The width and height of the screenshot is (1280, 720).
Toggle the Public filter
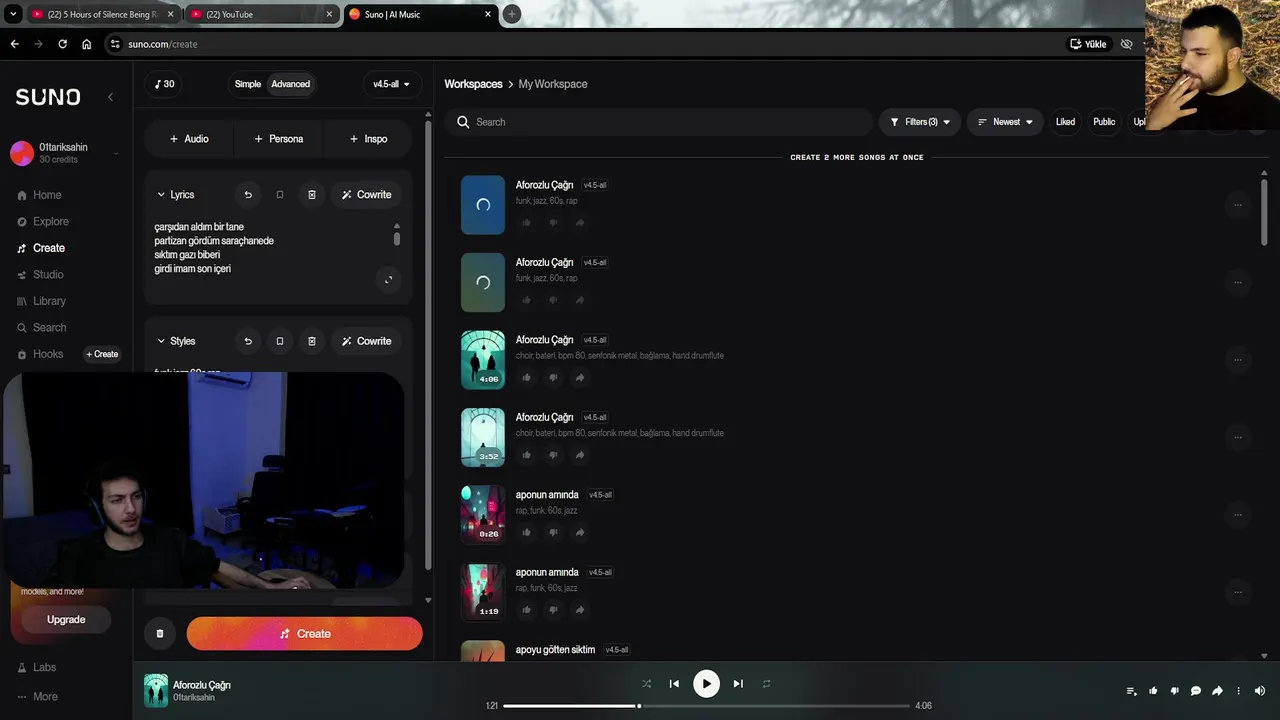(x=1104, y=122)
